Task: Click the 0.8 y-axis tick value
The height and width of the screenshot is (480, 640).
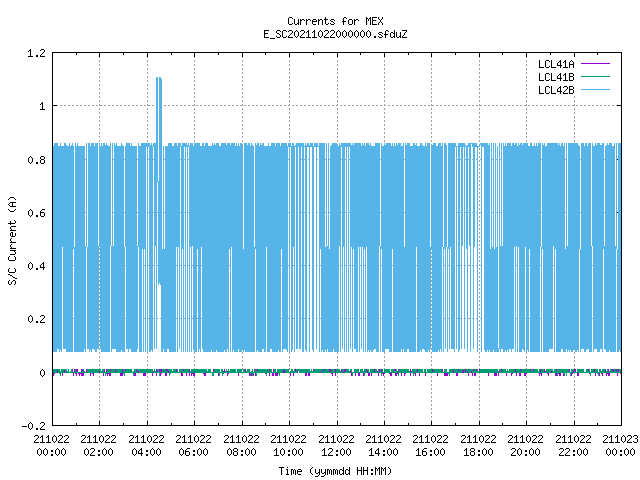Action: (36, 160)
